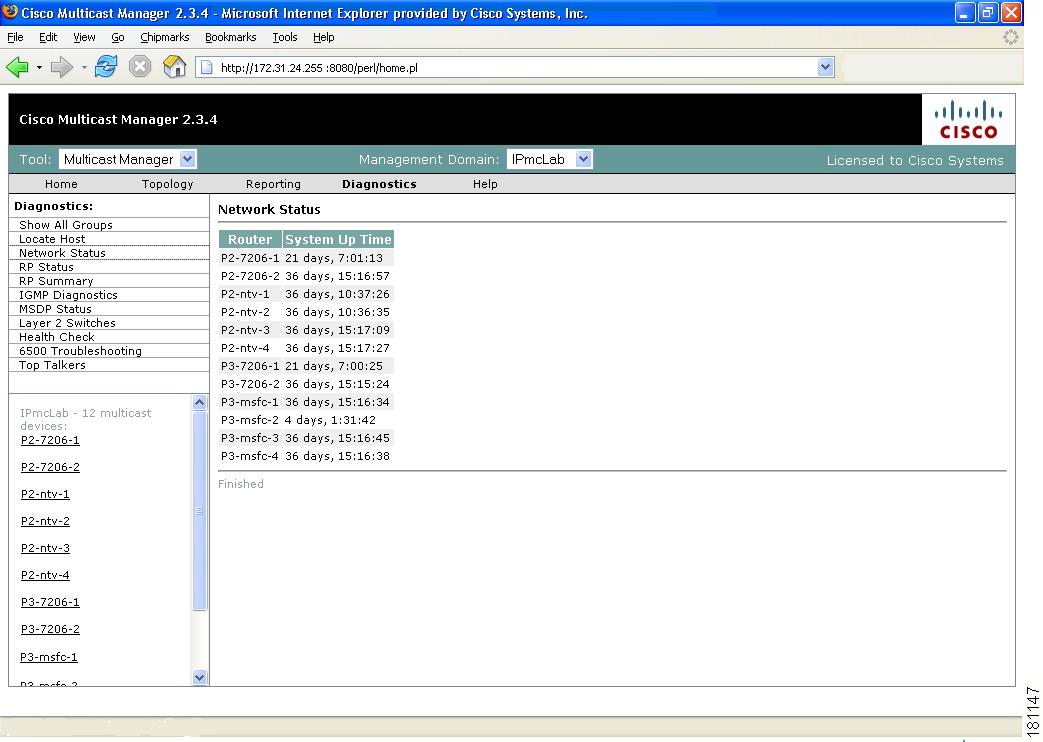Image resolution: width=1043 pixels, height=742 pixels.
Task: Click the browser address URL field
Action: coord(514,67)
